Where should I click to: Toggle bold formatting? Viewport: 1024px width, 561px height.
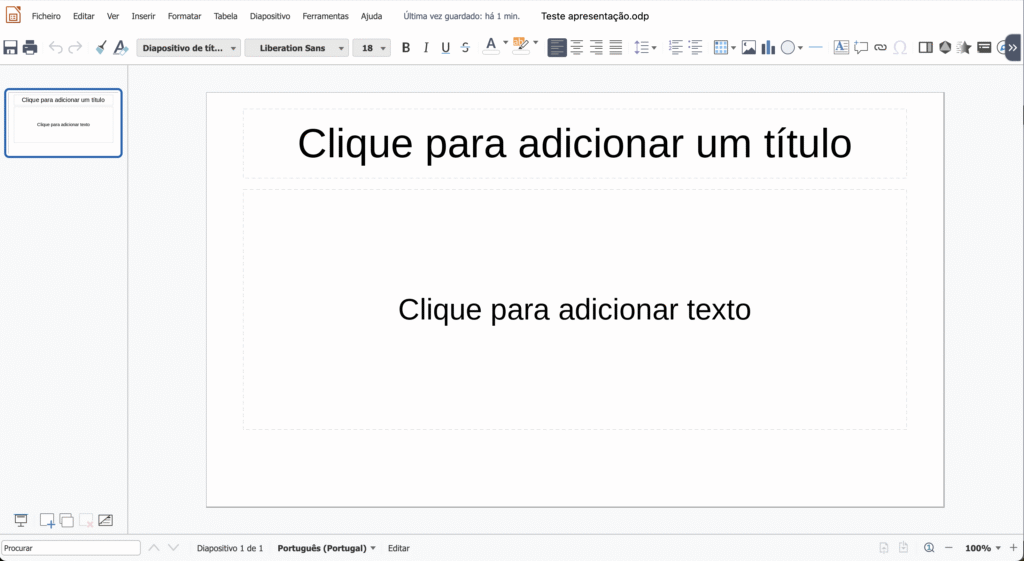[x=406, y=47]
